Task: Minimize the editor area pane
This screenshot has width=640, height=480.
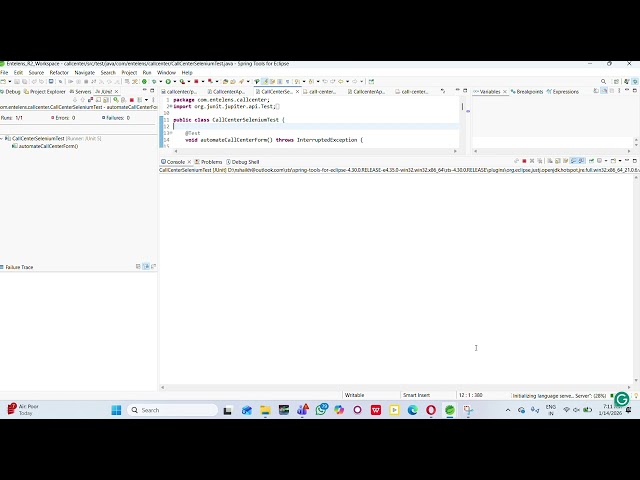Action: point(456,91)
